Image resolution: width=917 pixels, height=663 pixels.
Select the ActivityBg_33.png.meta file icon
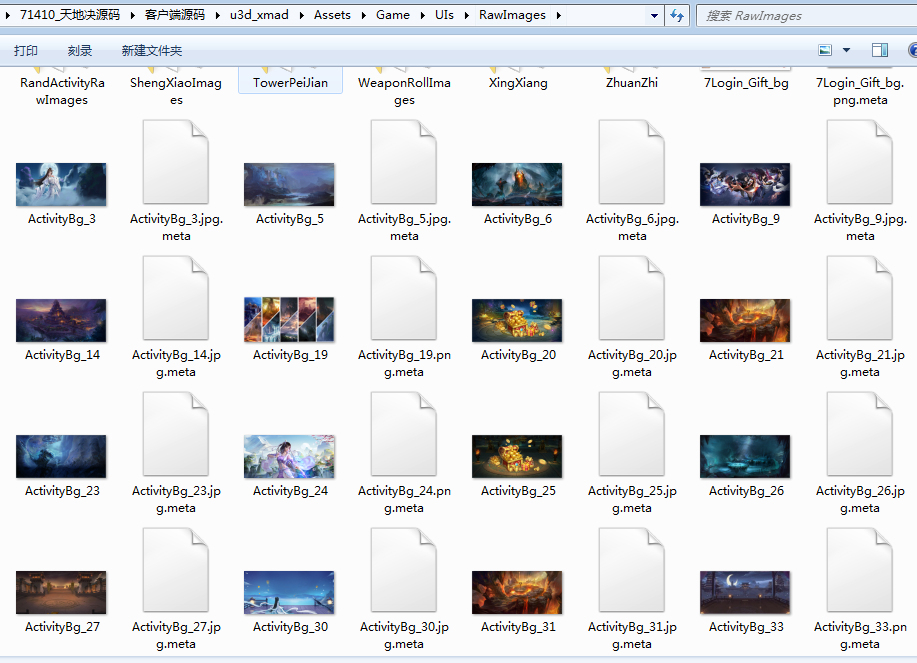[860, 570]
